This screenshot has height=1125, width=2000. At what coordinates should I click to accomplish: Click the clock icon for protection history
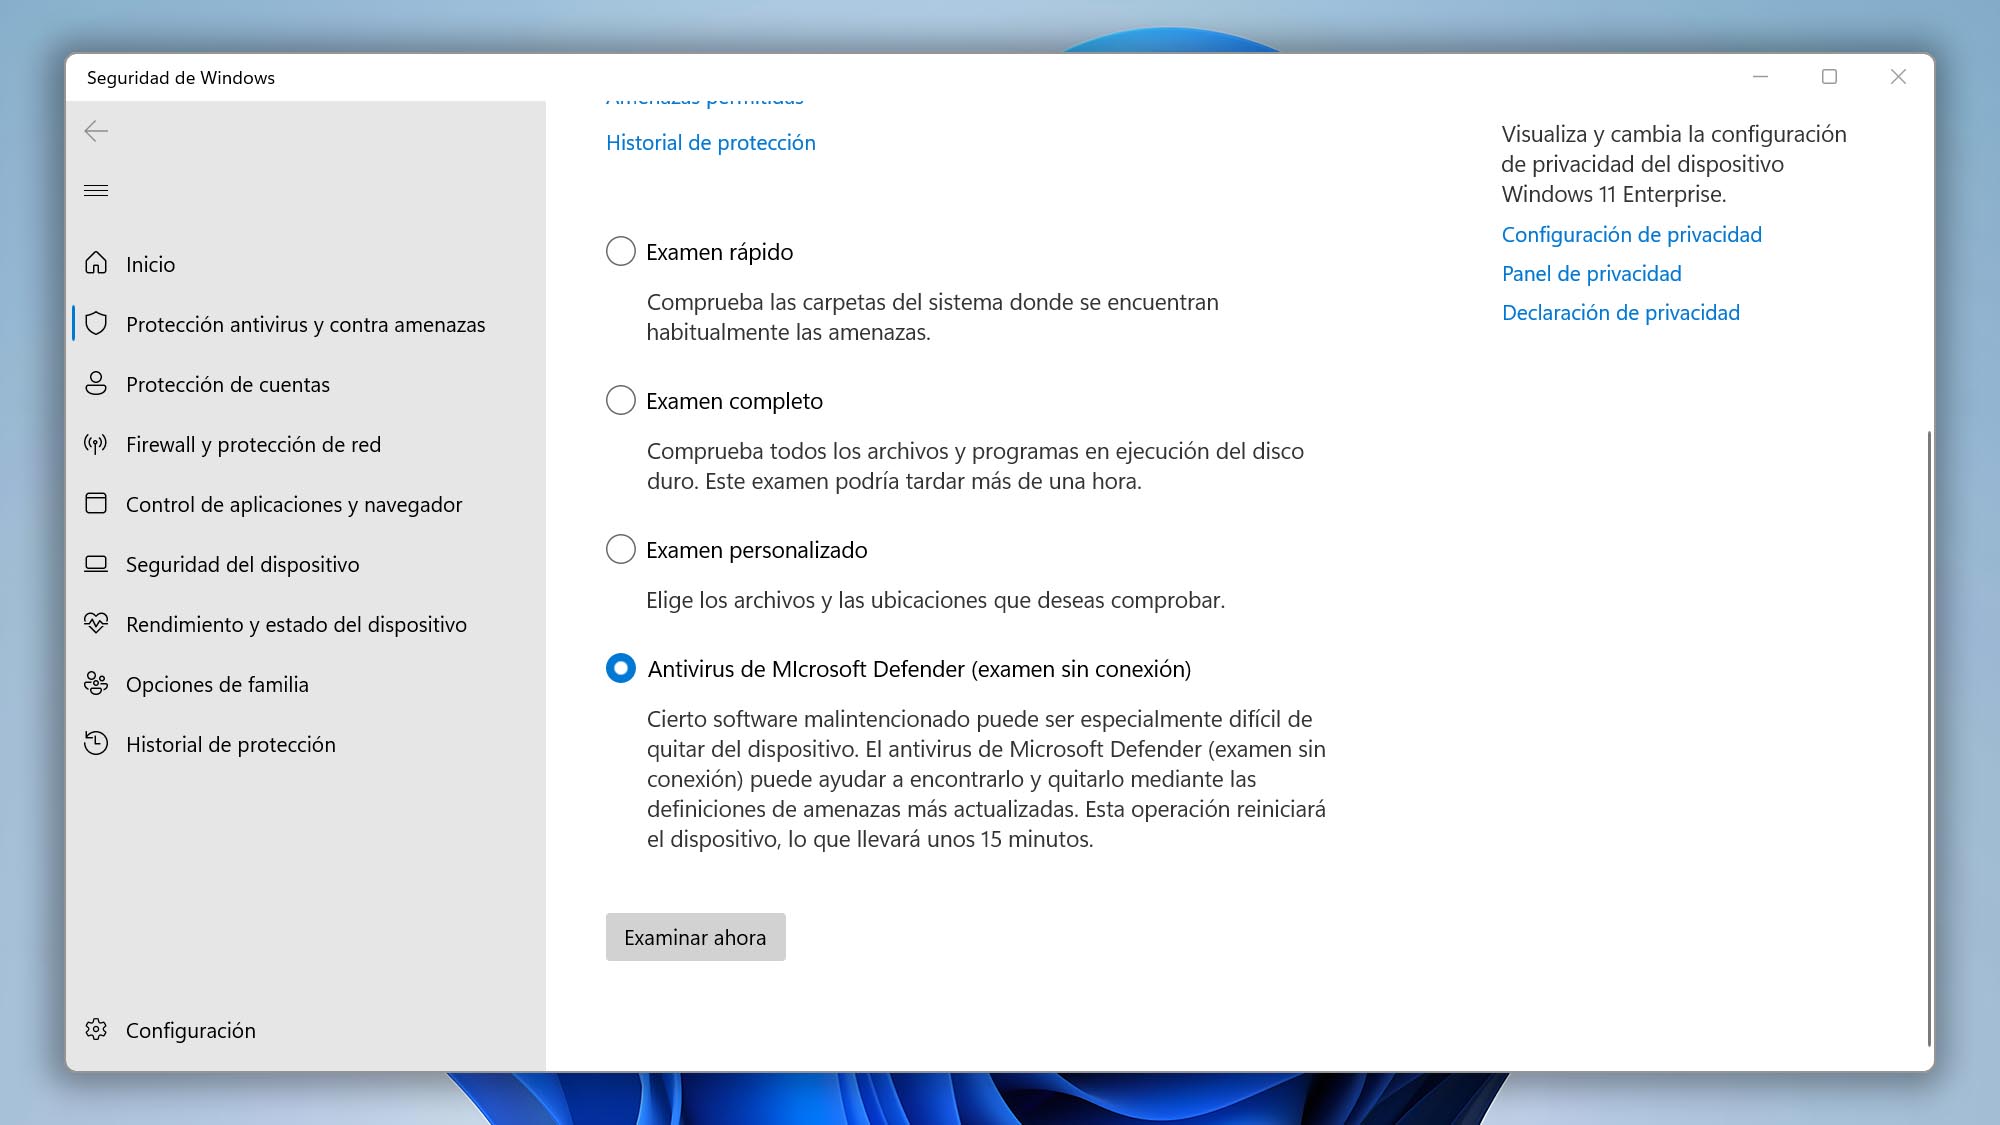pyautogui.click(x=96, y=743)
